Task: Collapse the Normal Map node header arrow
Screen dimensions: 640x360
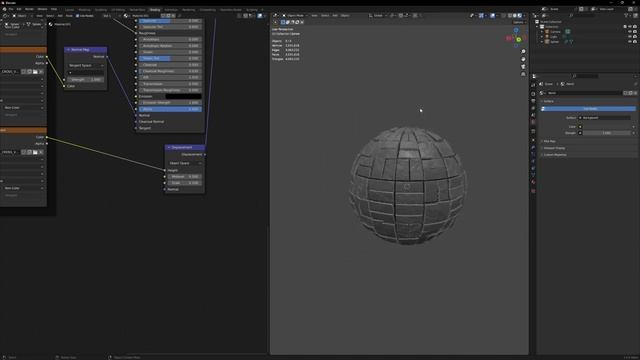Action: tap(68, 49)
